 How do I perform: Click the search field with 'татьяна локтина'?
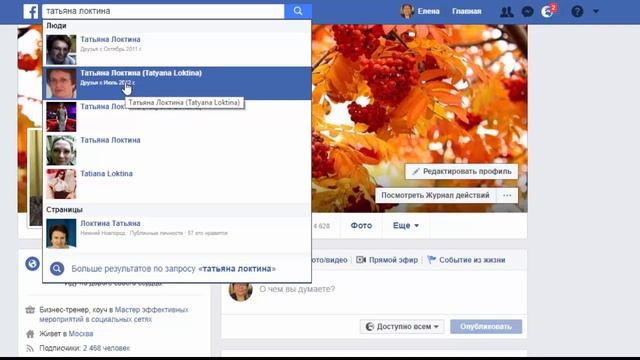163,11
